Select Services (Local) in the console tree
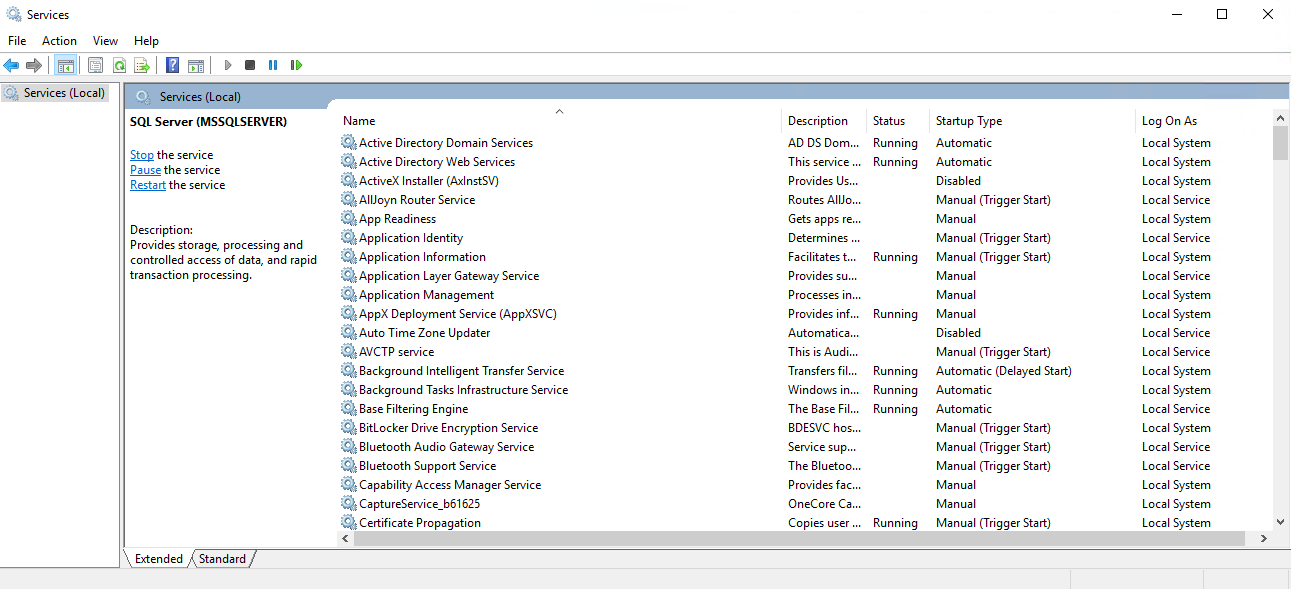This screenshot has height=589, width=1291. pyautogui.click(x=64, y=93)
